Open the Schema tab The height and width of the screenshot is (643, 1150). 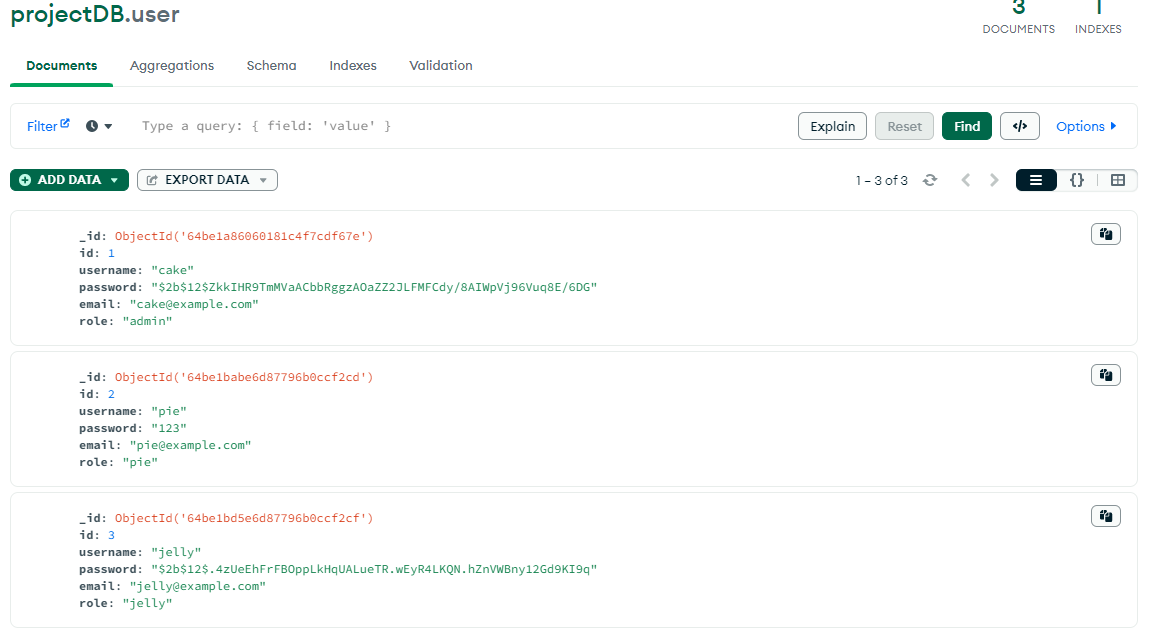[271, 66]
